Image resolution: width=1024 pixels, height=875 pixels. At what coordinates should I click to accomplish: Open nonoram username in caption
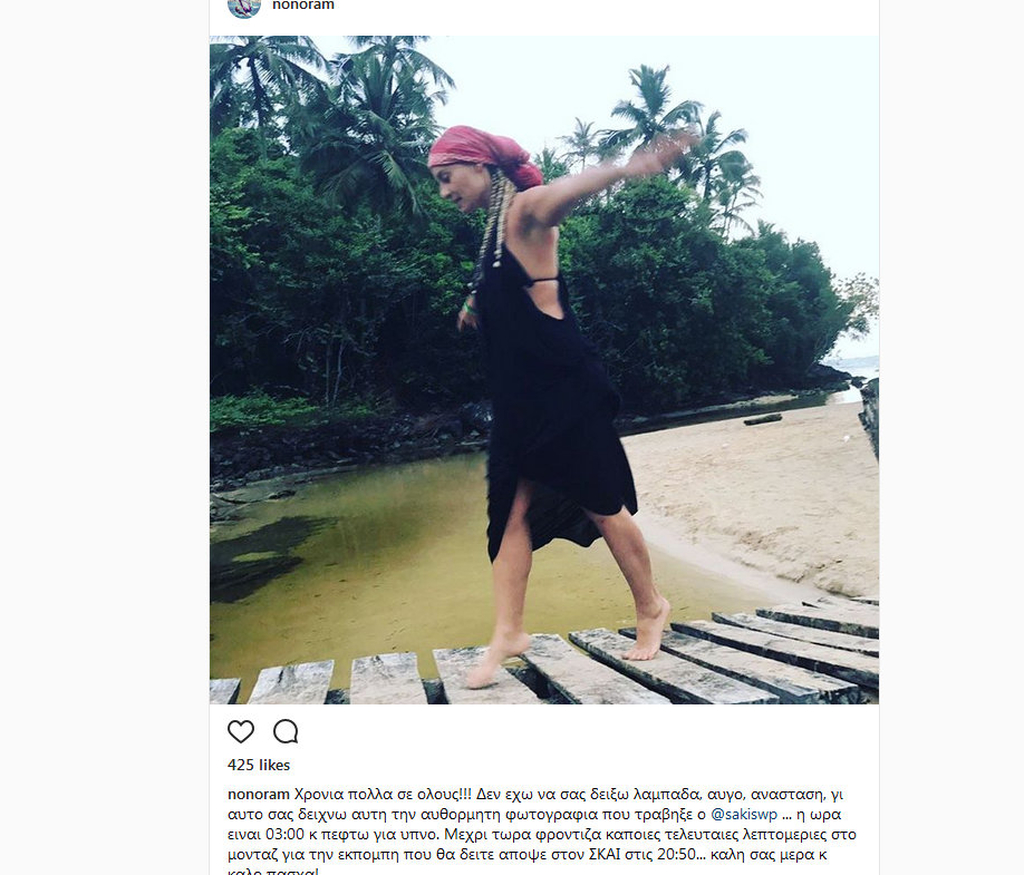259,794
